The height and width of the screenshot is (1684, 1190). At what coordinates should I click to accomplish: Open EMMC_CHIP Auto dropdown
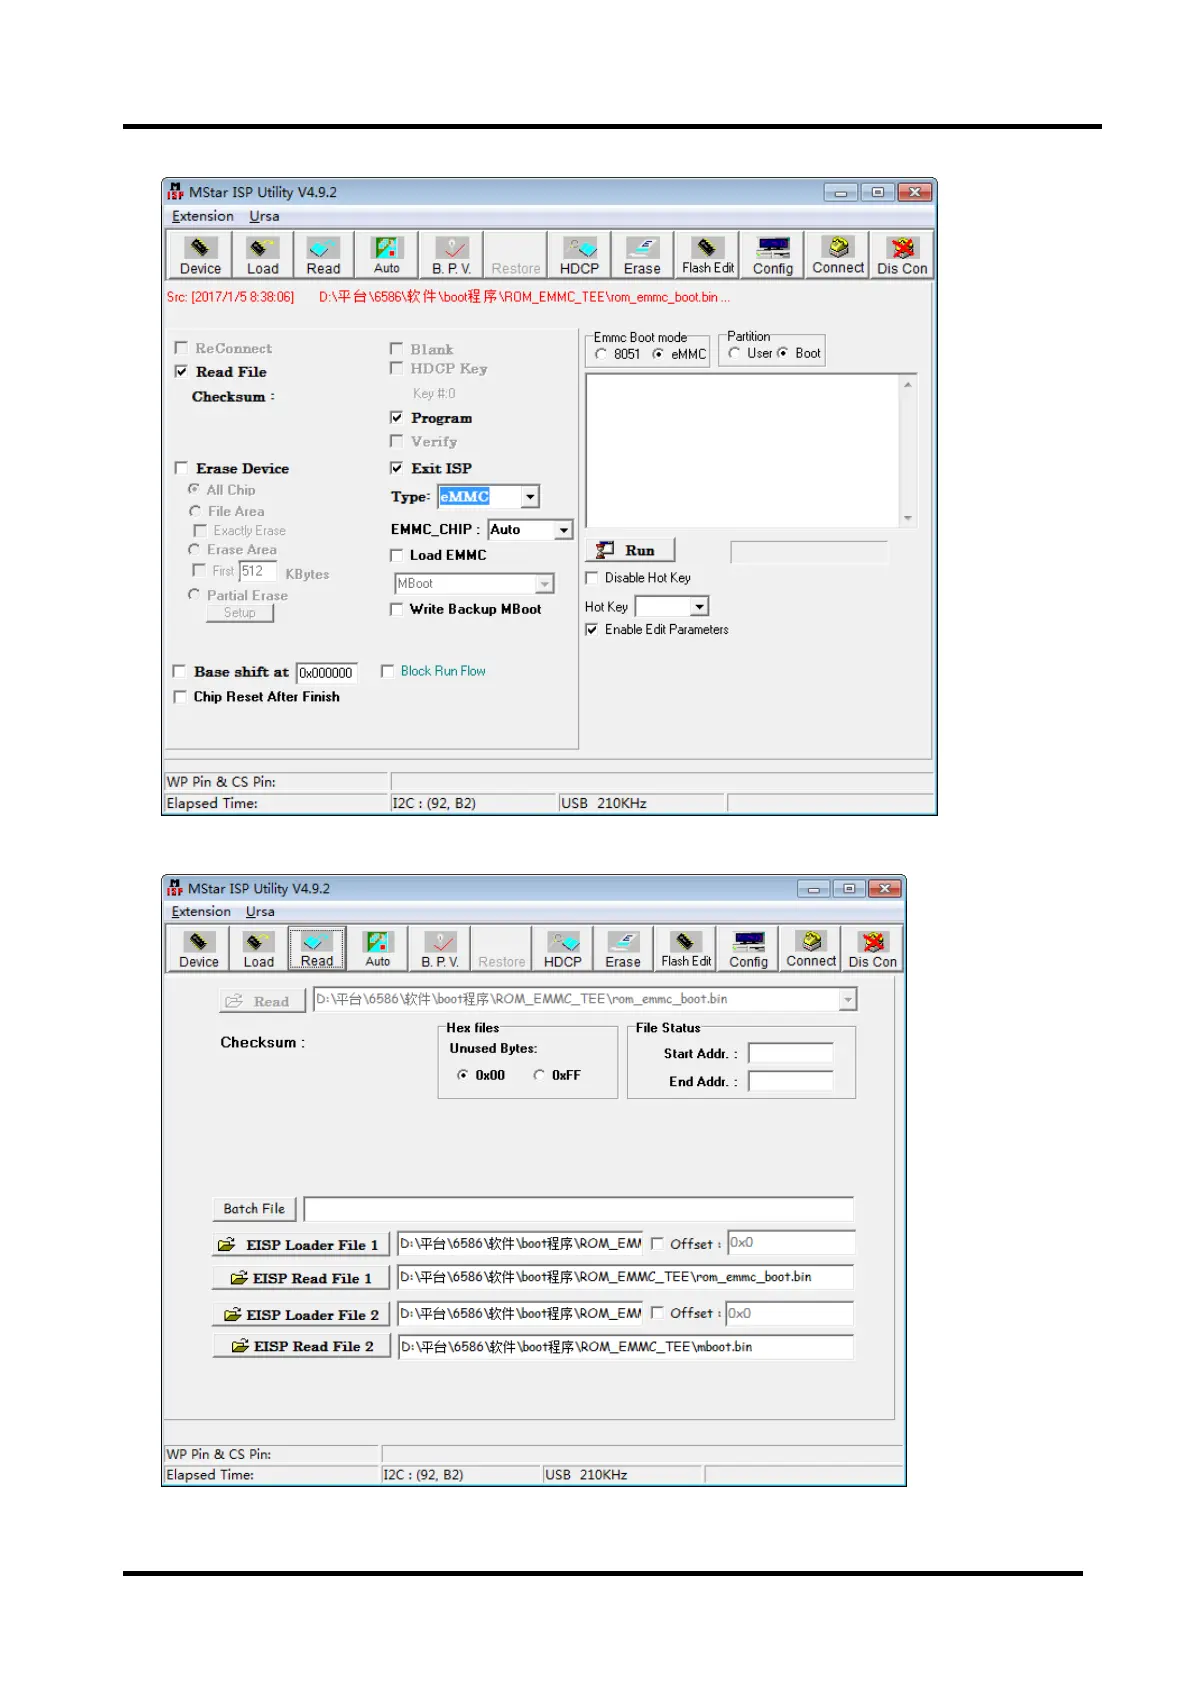coord(563,530)
